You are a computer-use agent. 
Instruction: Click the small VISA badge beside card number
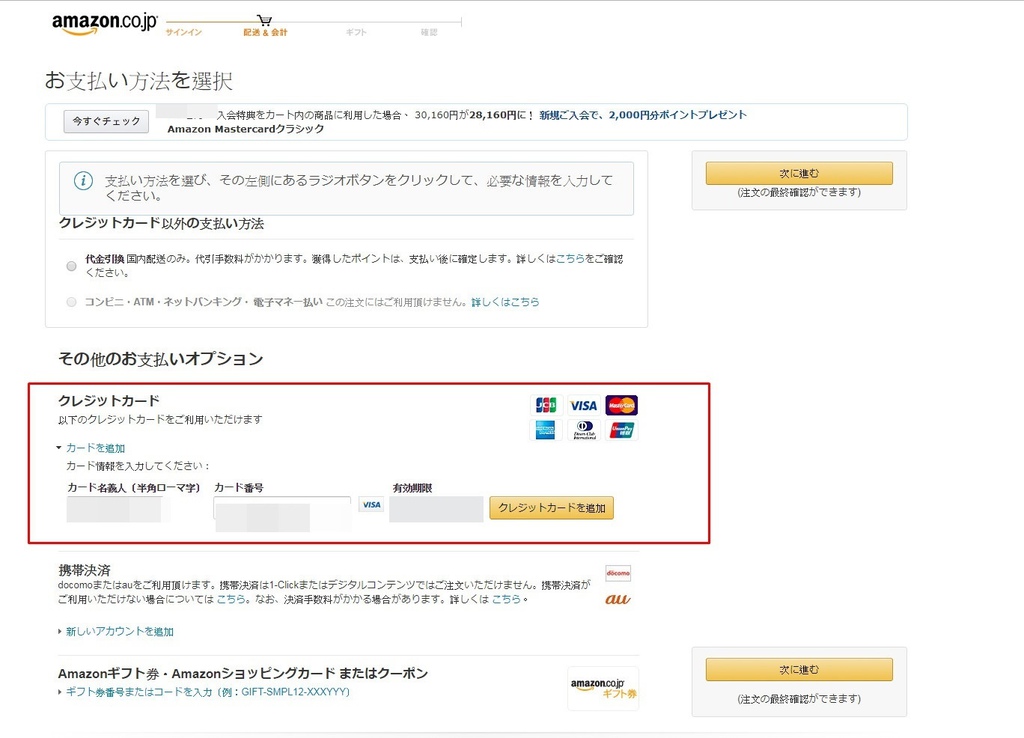coord(372,505)
